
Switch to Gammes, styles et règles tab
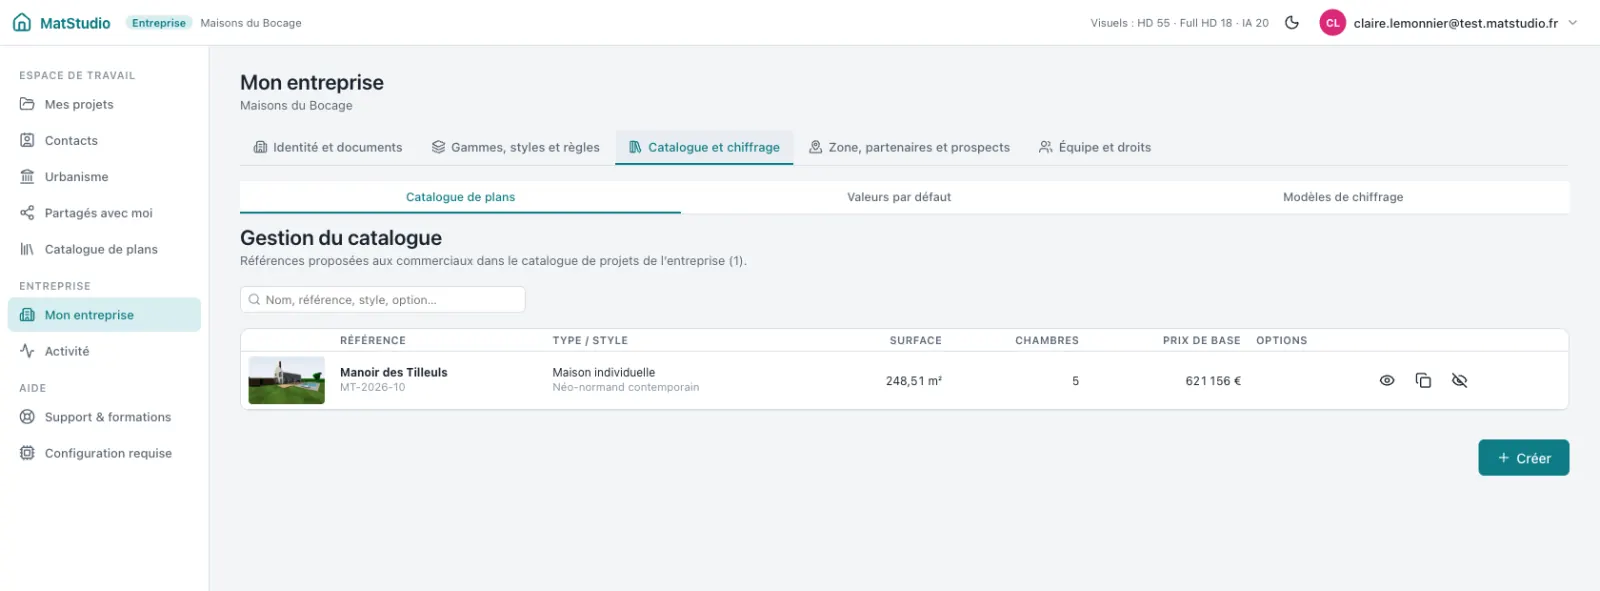click(x=515, y=147)
